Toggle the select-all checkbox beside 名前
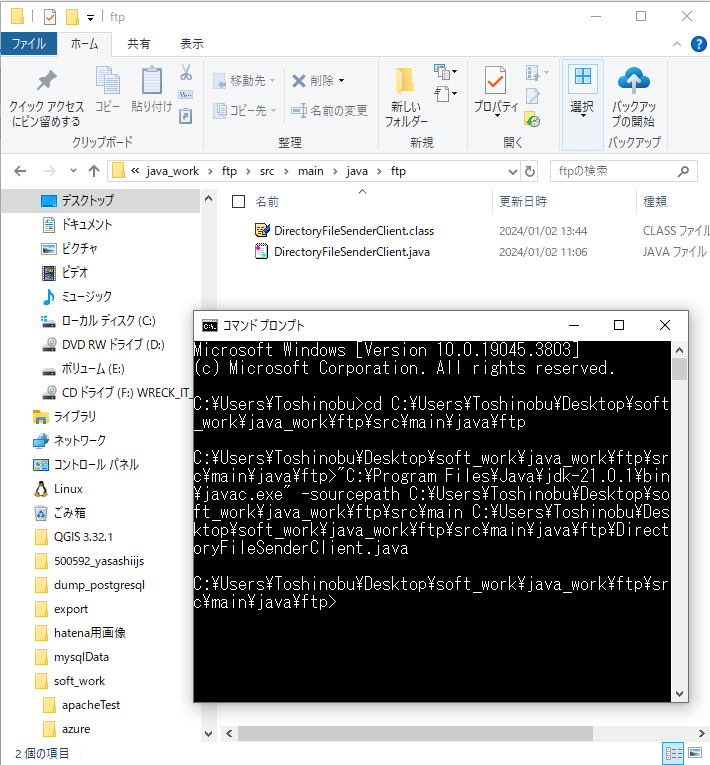 pos(238,201)
